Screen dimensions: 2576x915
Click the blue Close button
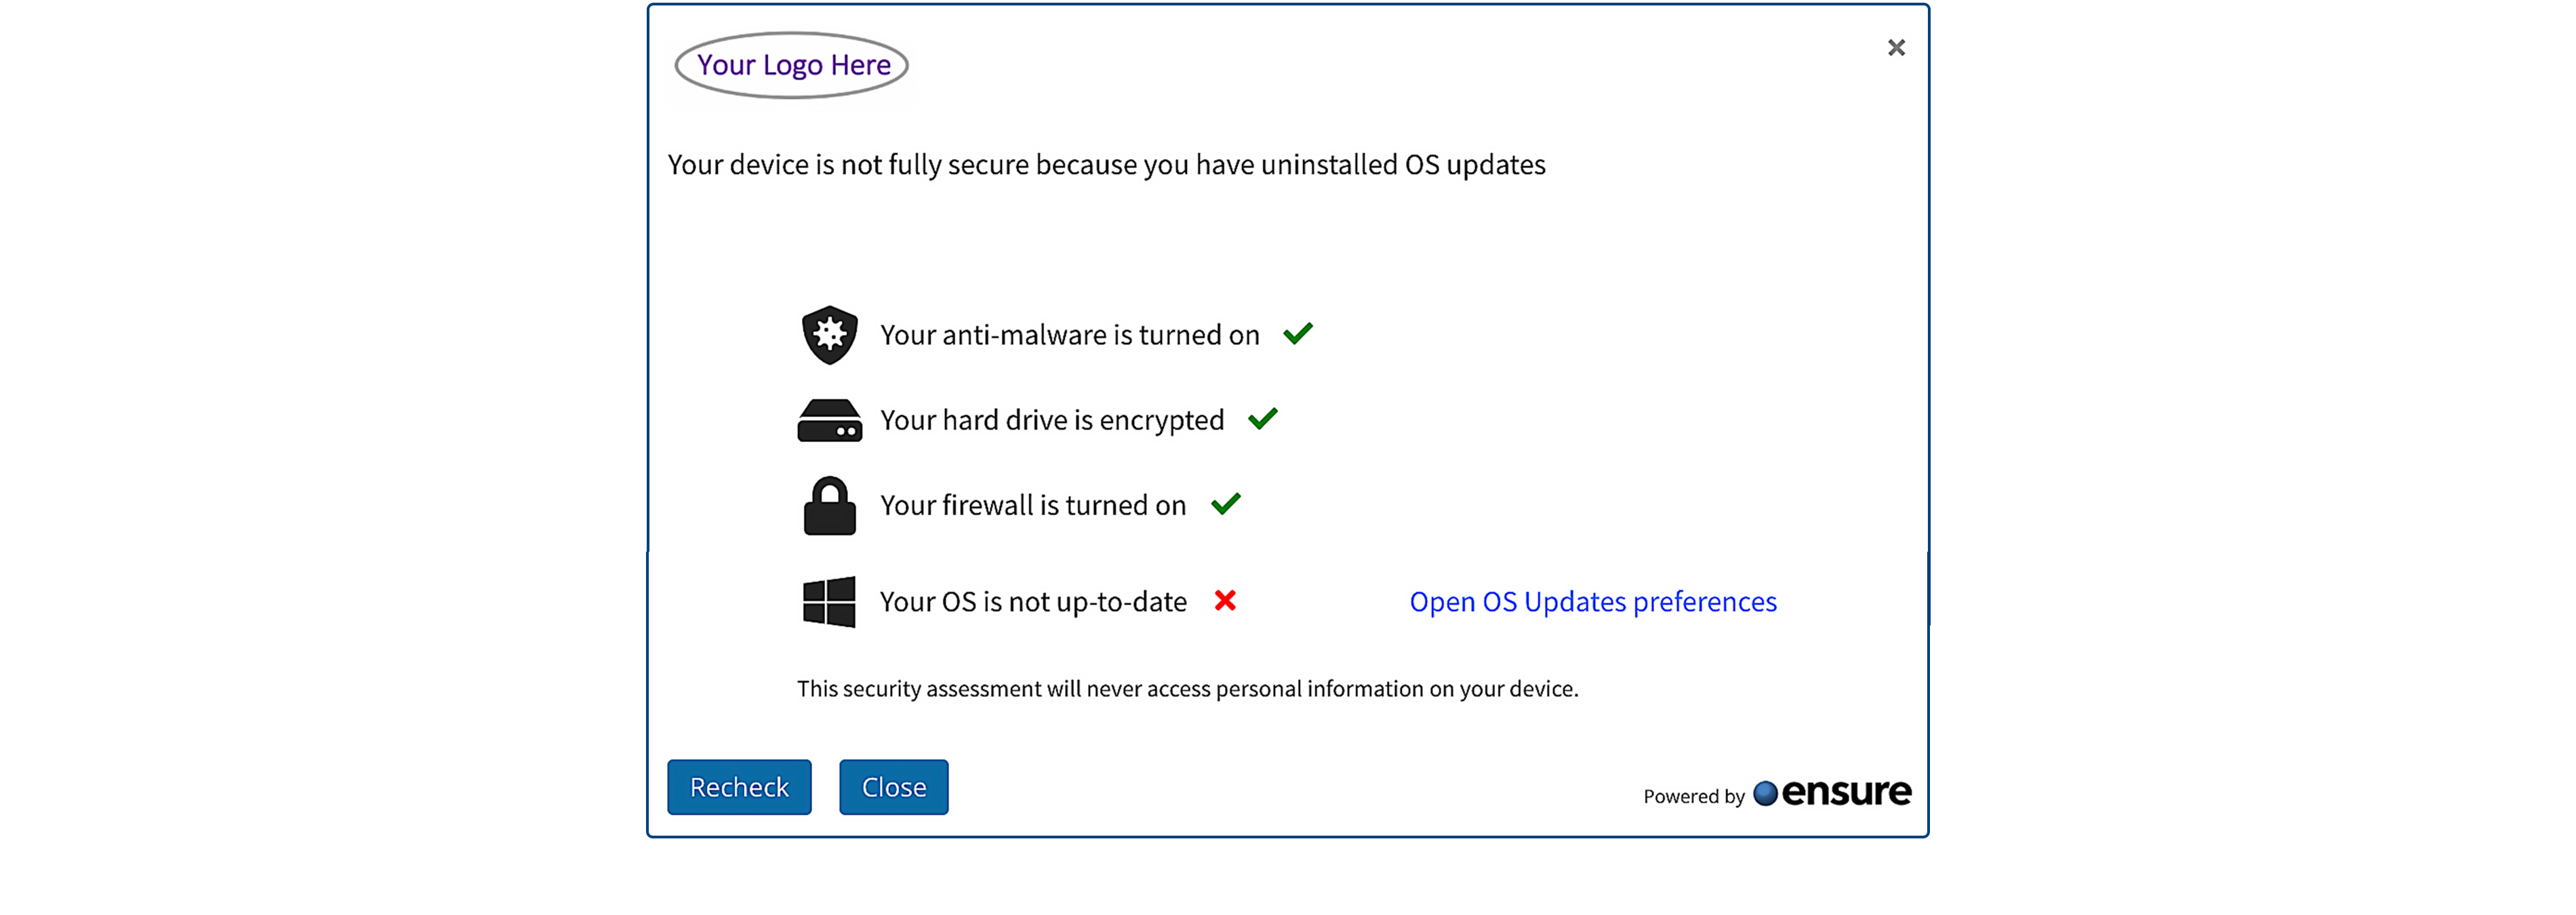click(x=893, y=787)
